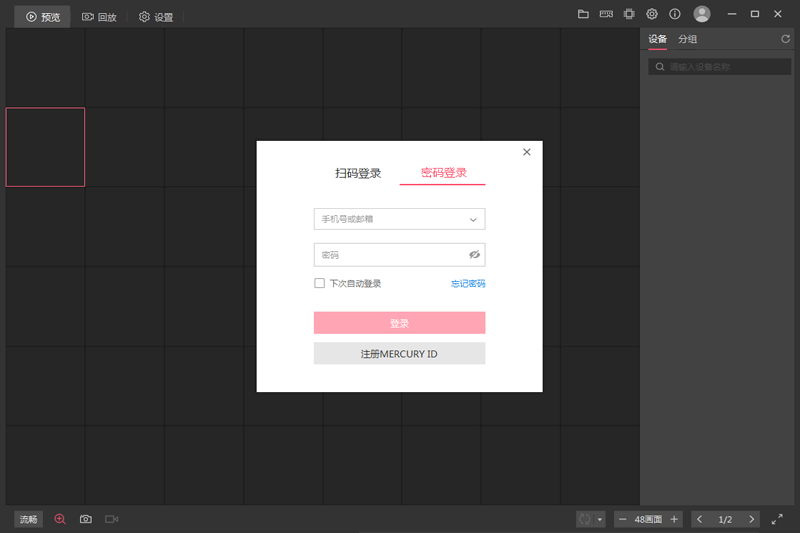Go to the next page arrow

tap(751, 519)
